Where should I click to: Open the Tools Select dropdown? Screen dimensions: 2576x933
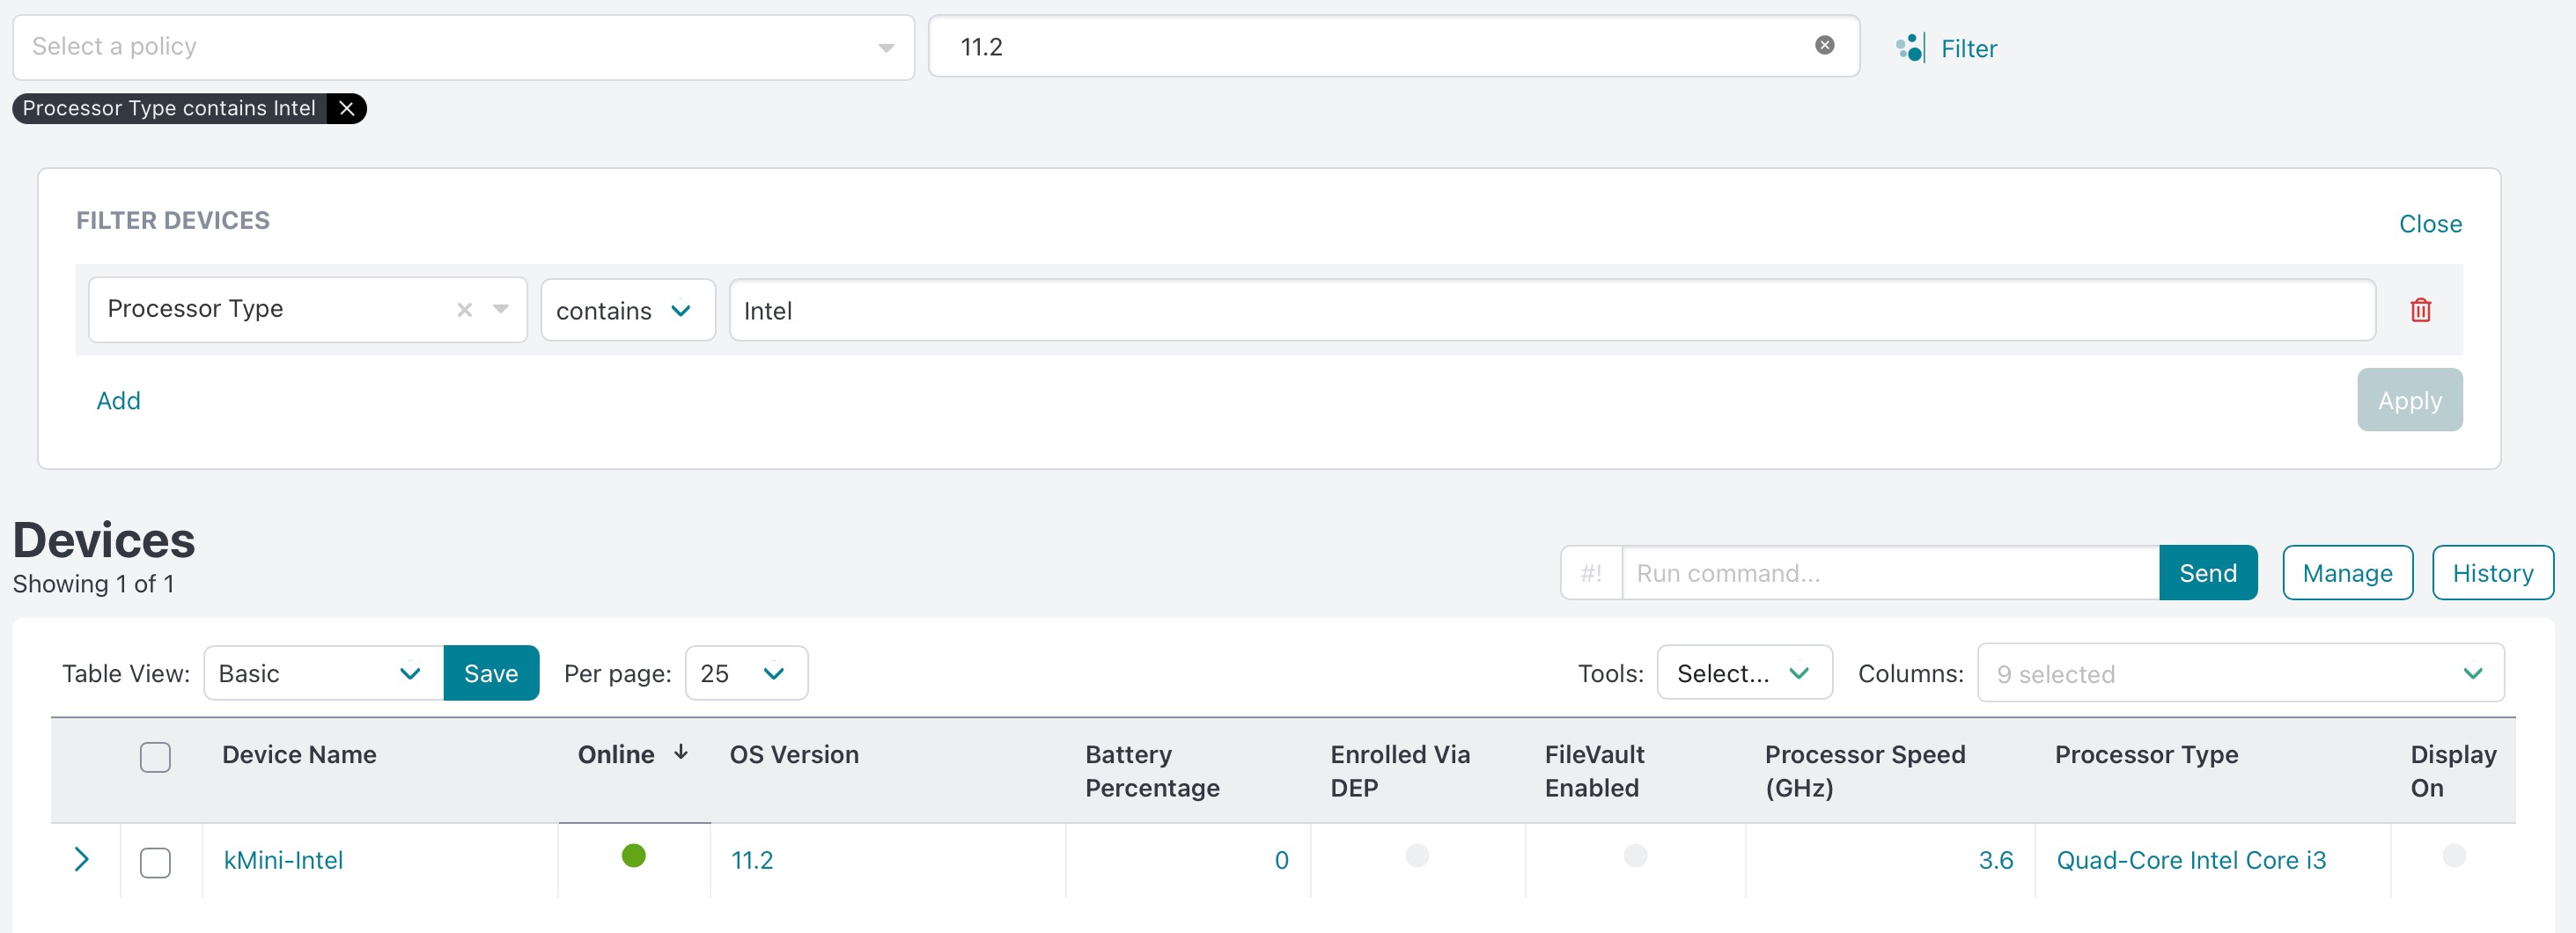(1743, 673)
